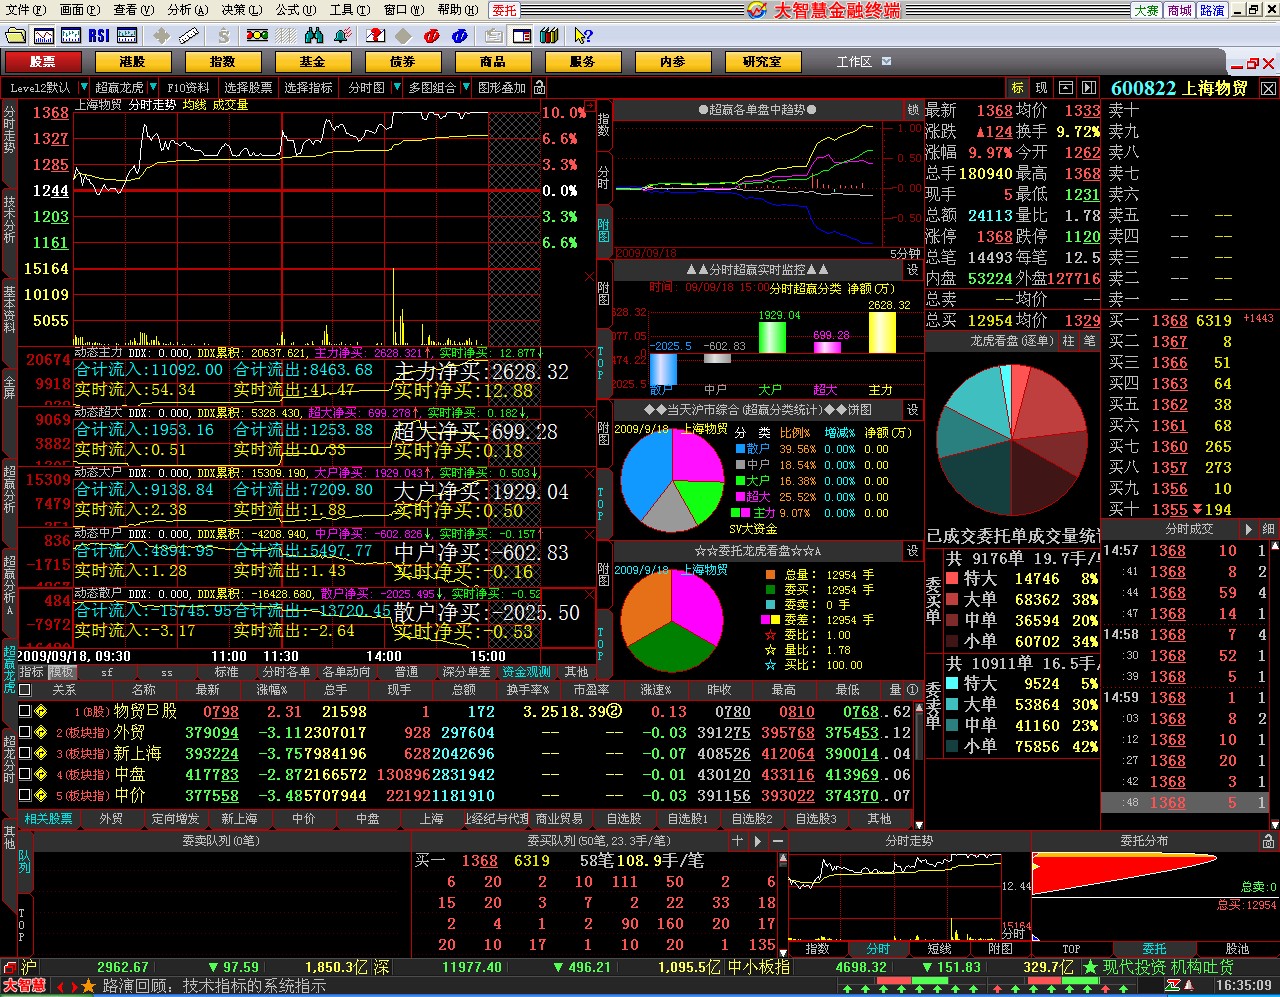This screenshot has height=997, width=1280.
Task: Expand the arrow in 委买队列 header
Action: pyautogui.click(x=757, y=841)
